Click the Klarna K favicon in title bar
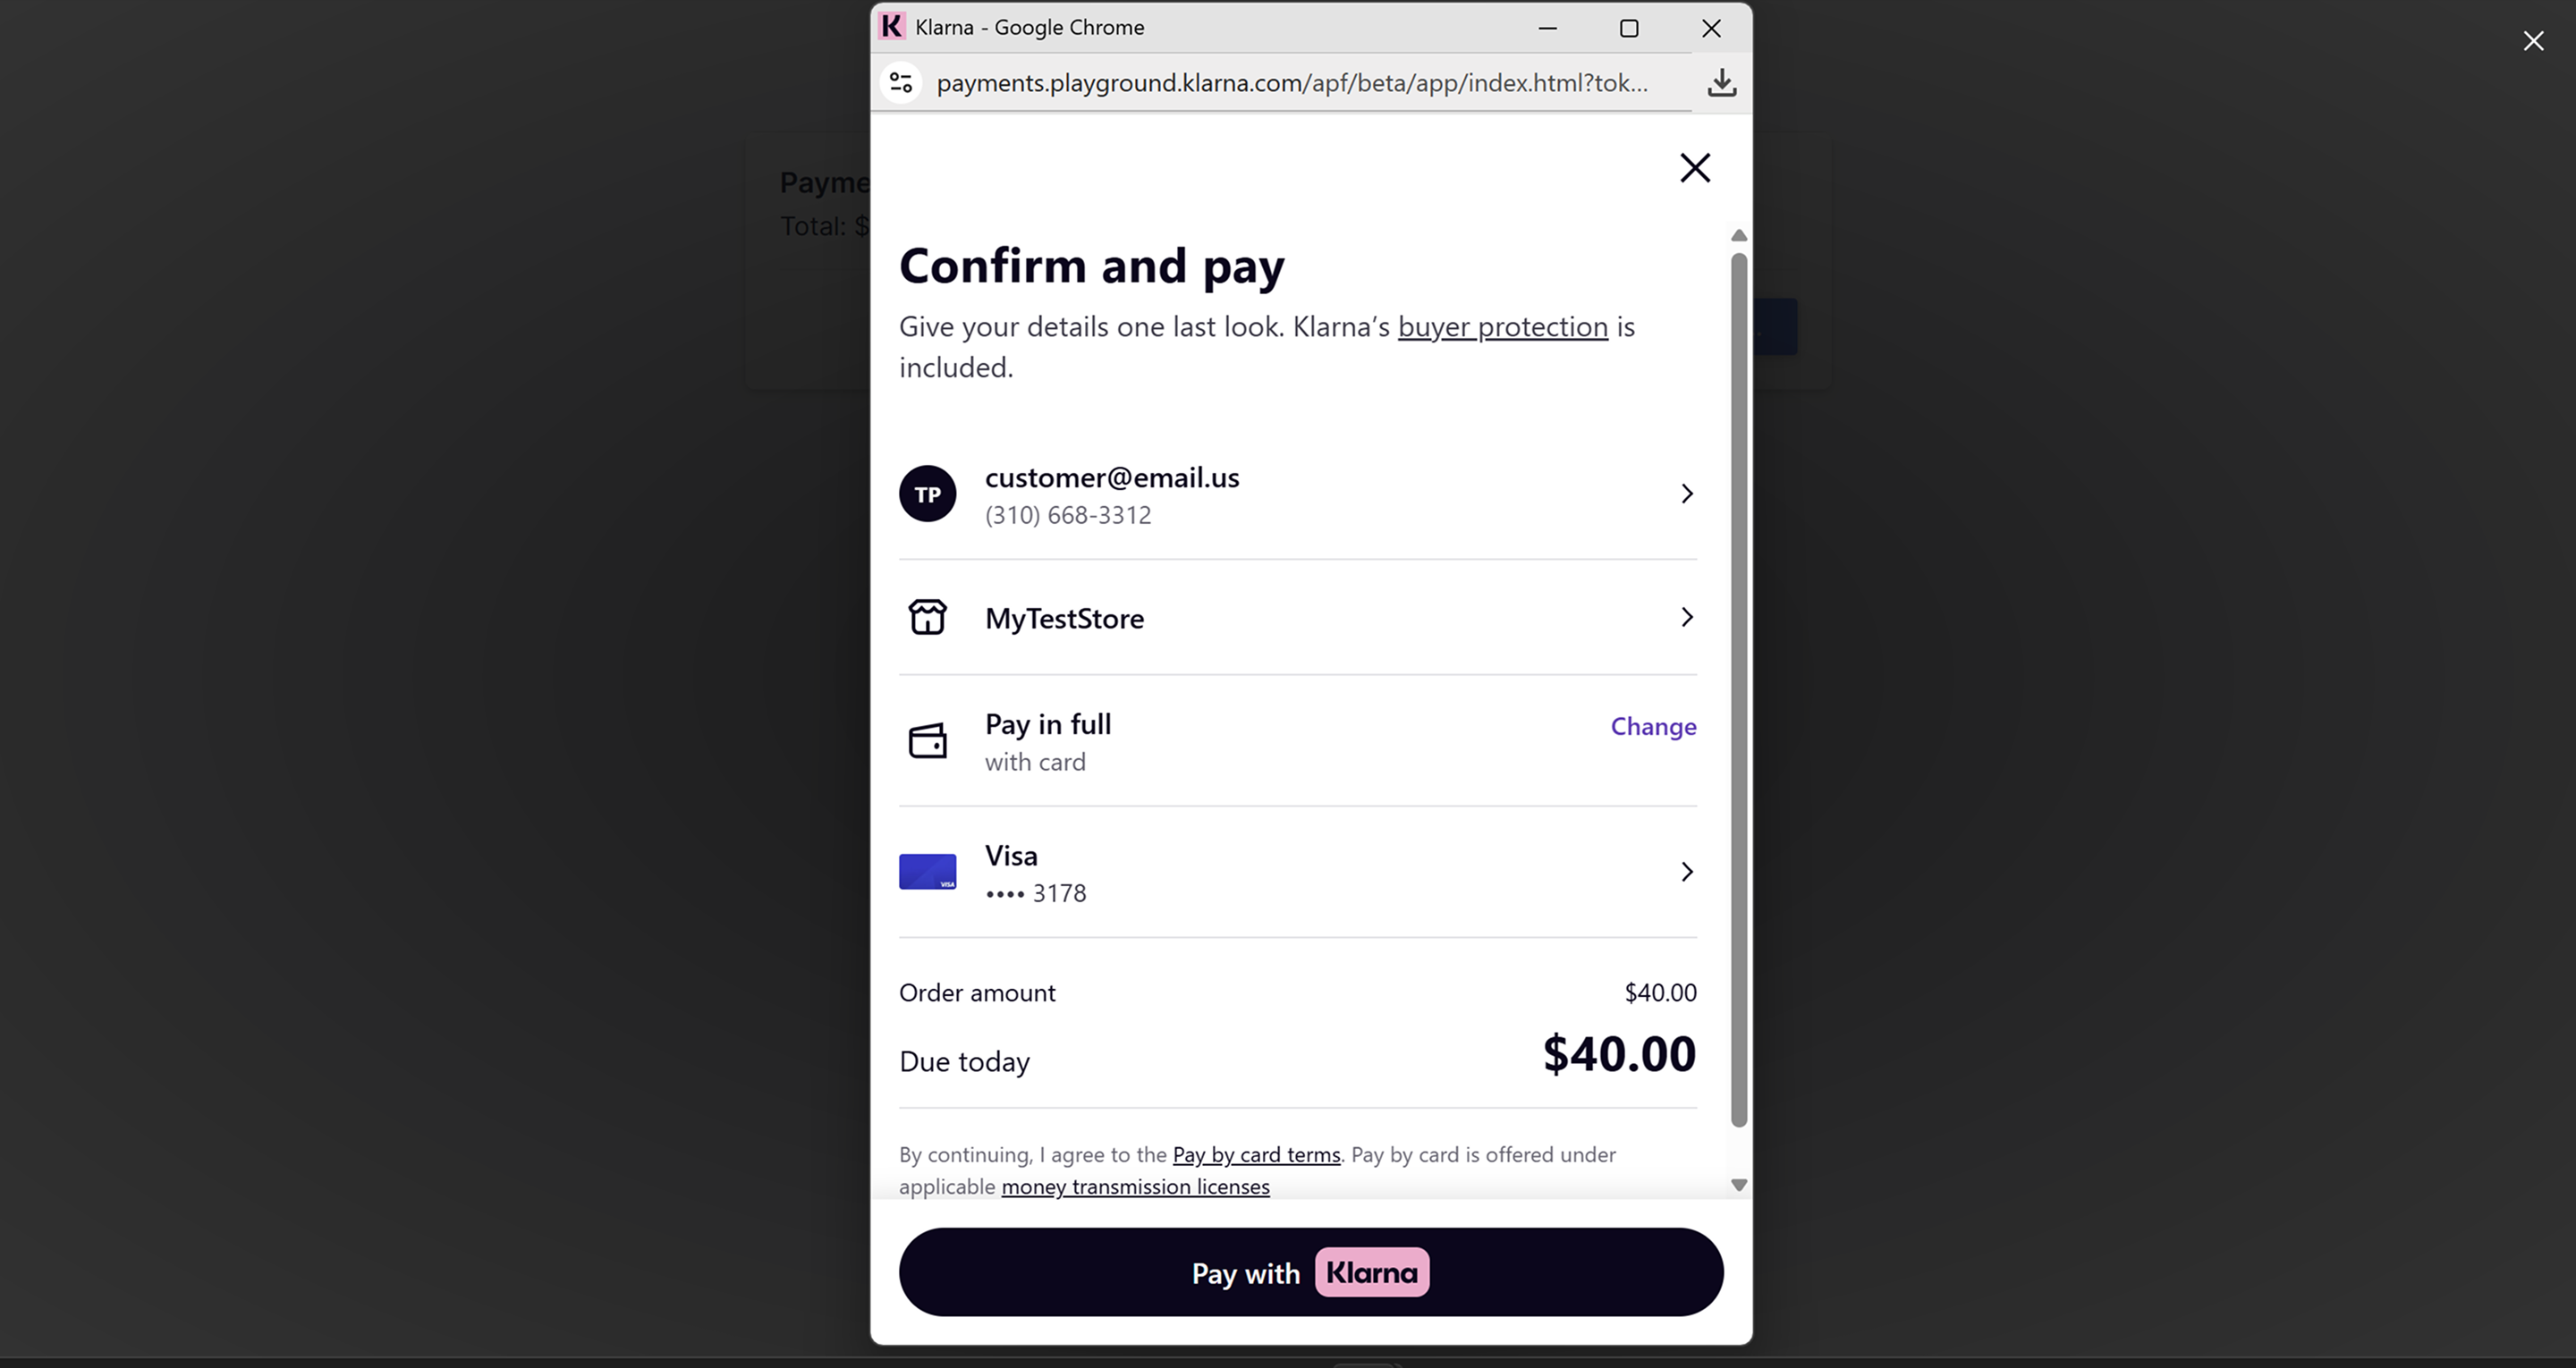 click(891, 27)
